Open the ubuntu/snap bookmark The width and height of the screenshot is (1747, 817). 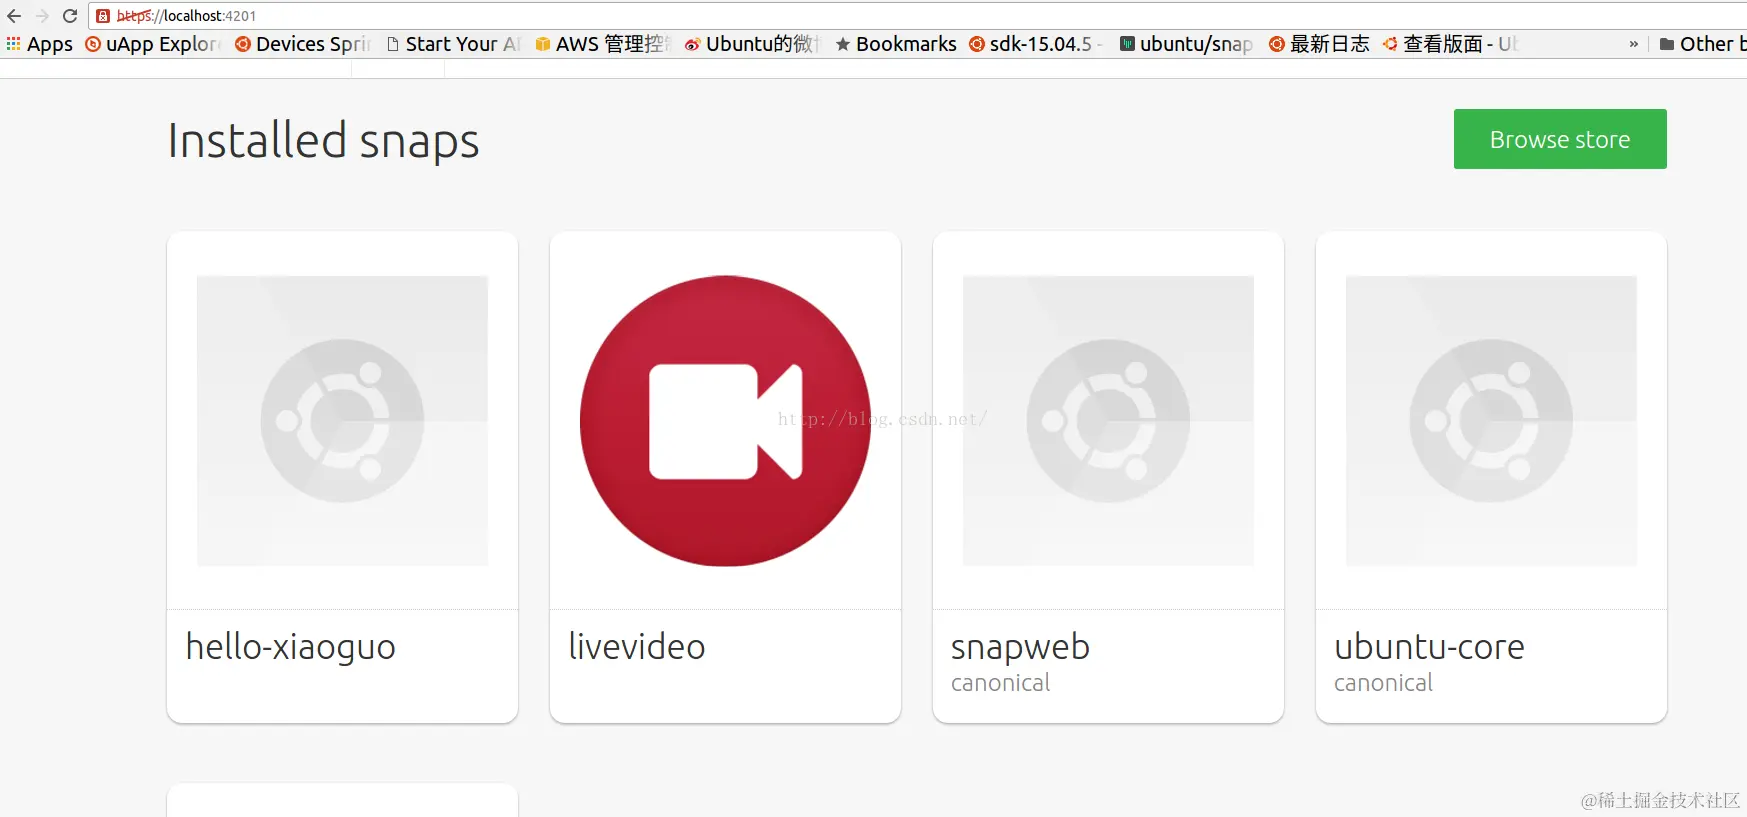1186,44
